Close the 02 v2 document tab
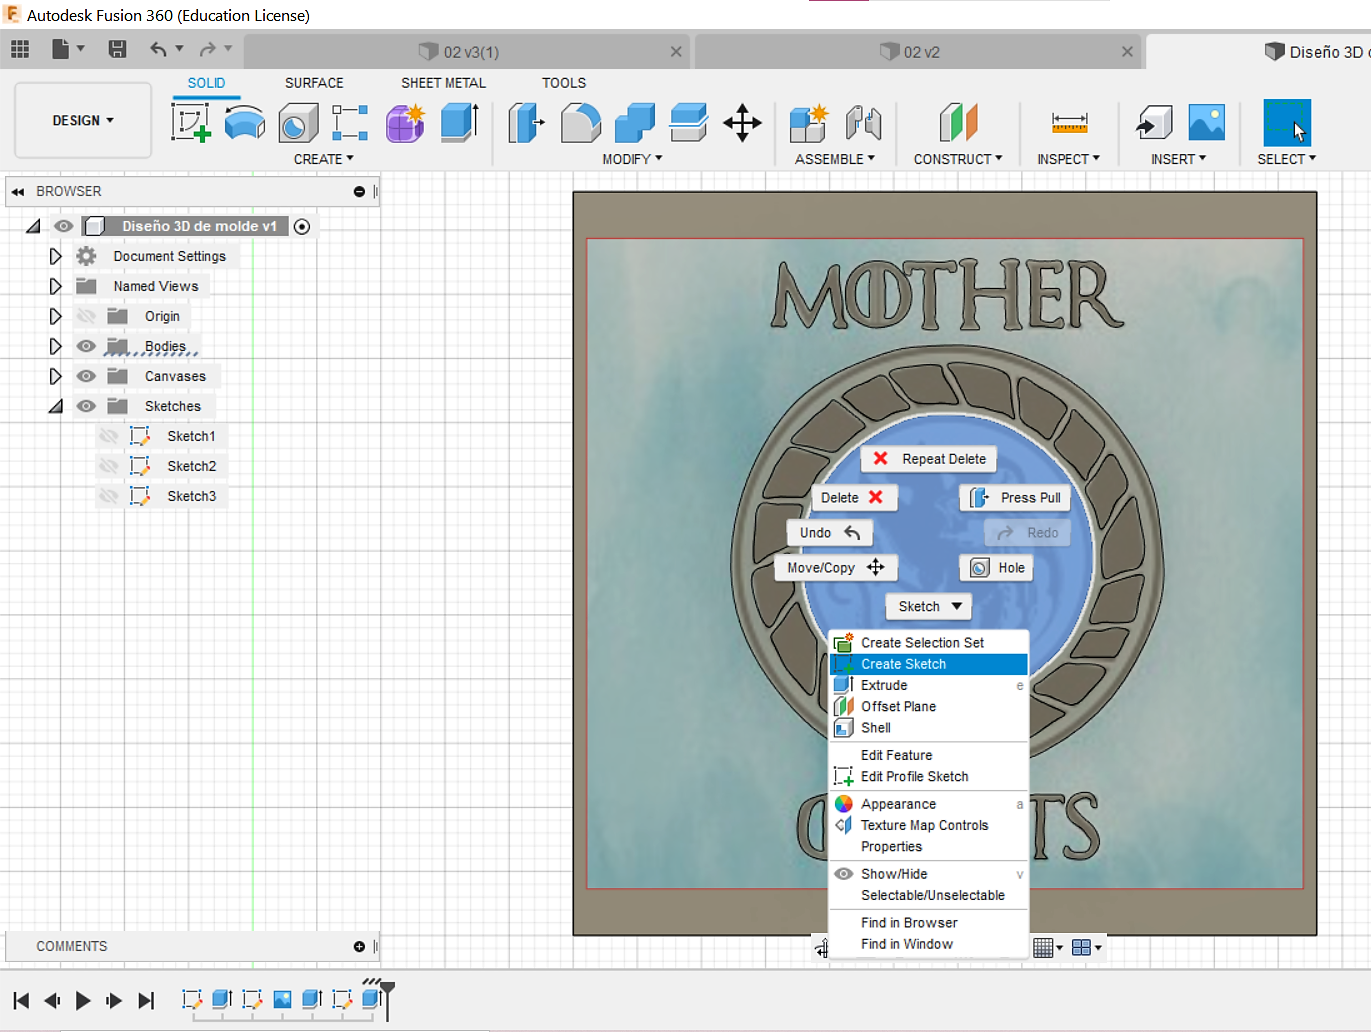This screenshot has width=1371, height=1032. [x=1127, y=51]
